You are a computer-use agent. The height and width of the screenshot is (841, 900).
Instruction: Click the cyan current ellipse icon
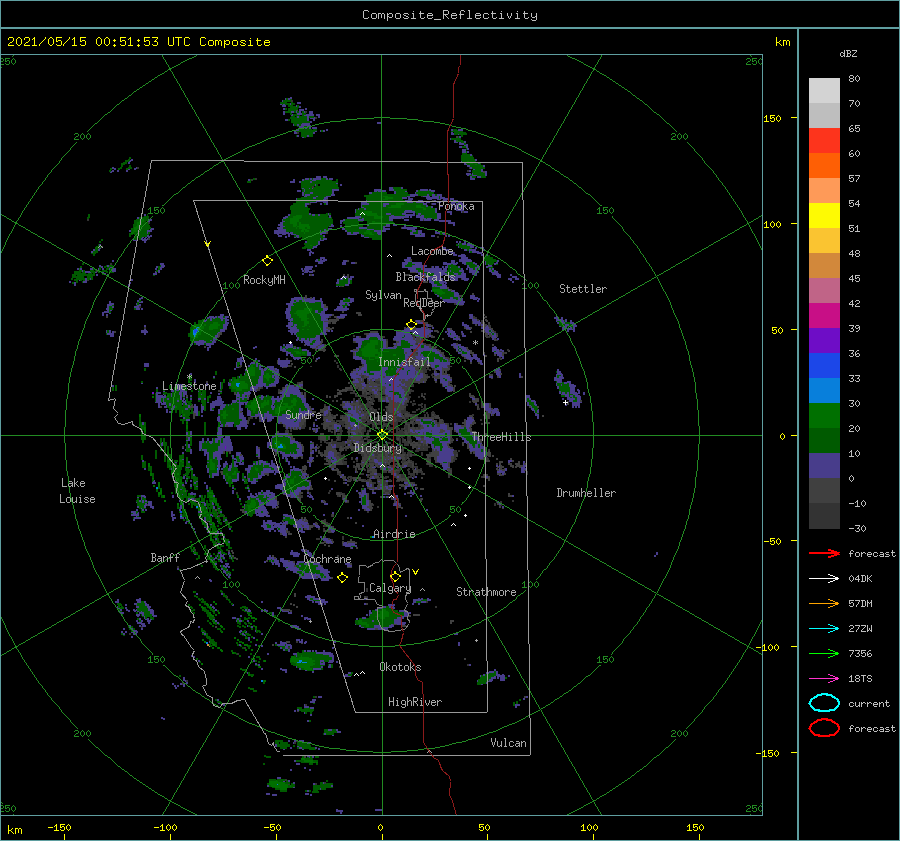(x=824, y=703)
